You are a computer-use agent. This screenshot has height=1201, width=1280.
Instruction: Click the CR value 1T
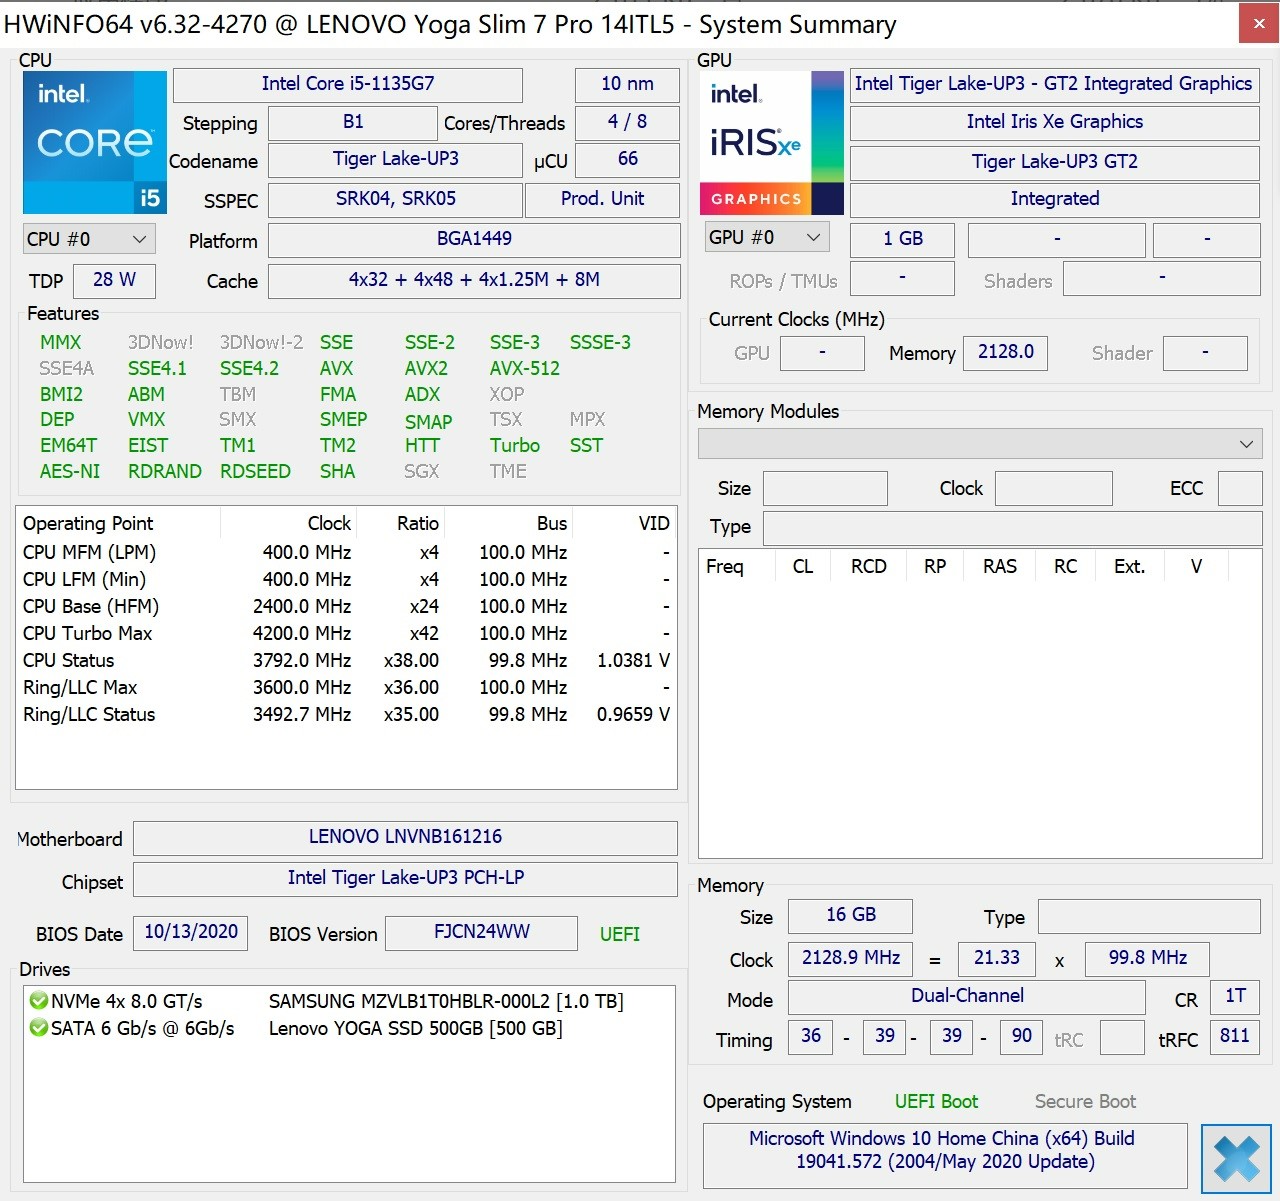click(1235, 997)
